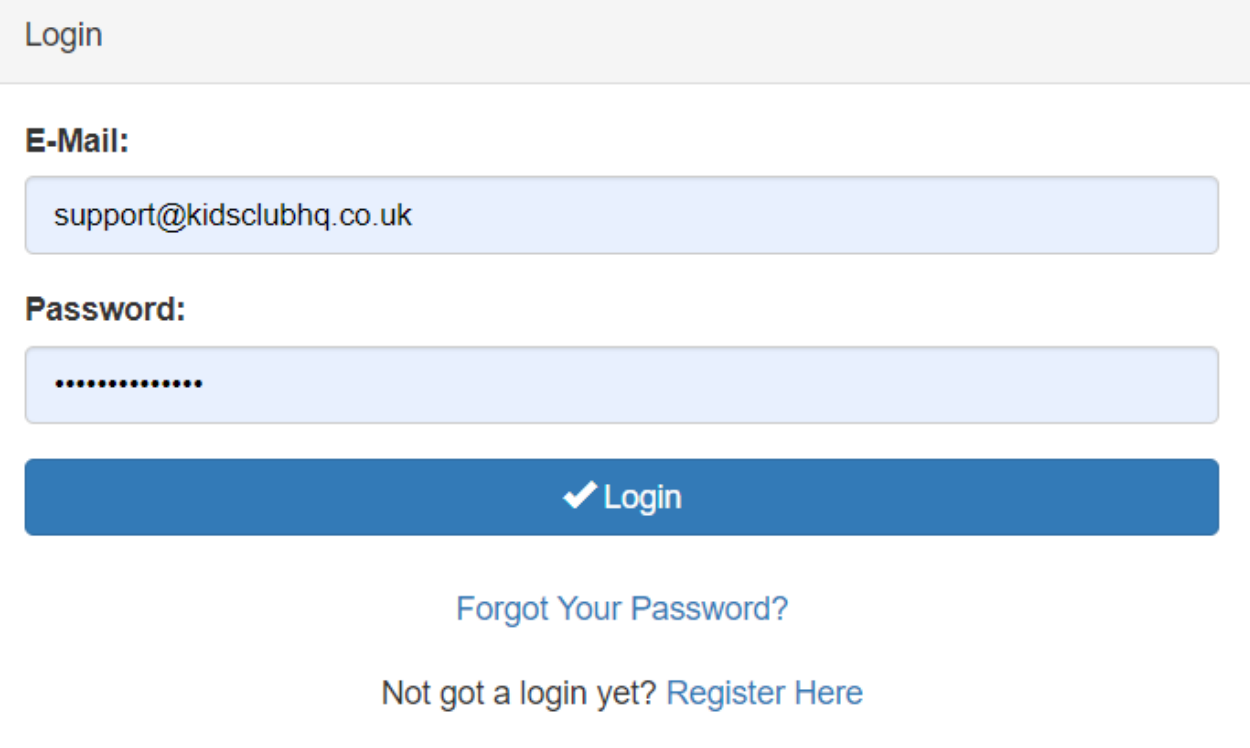
Task: Click empty area of E-Mail field's right side
Action: 900,215
